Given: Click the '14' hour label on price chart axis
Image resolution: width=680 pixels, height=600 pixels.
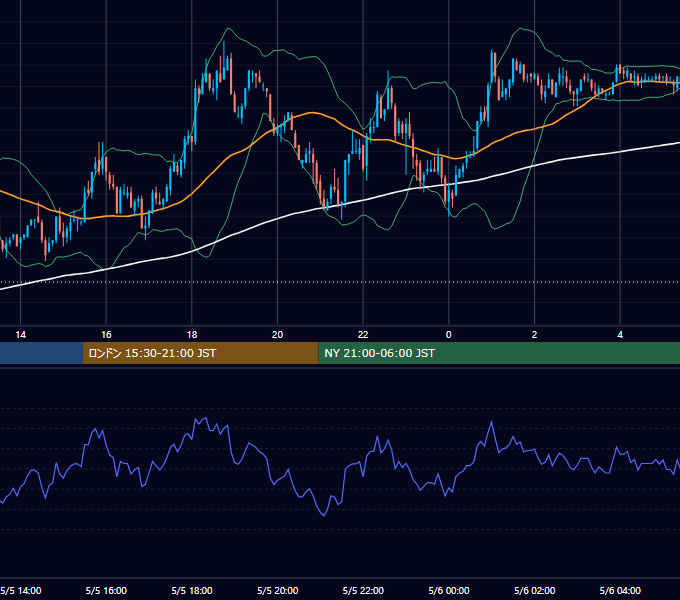Looking at the screenshot, I should (x=20, y=335).
